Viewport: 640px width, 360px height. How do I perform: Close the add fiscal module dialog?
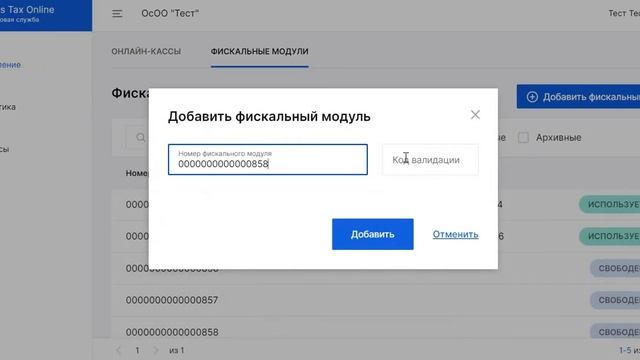point(475,115)
